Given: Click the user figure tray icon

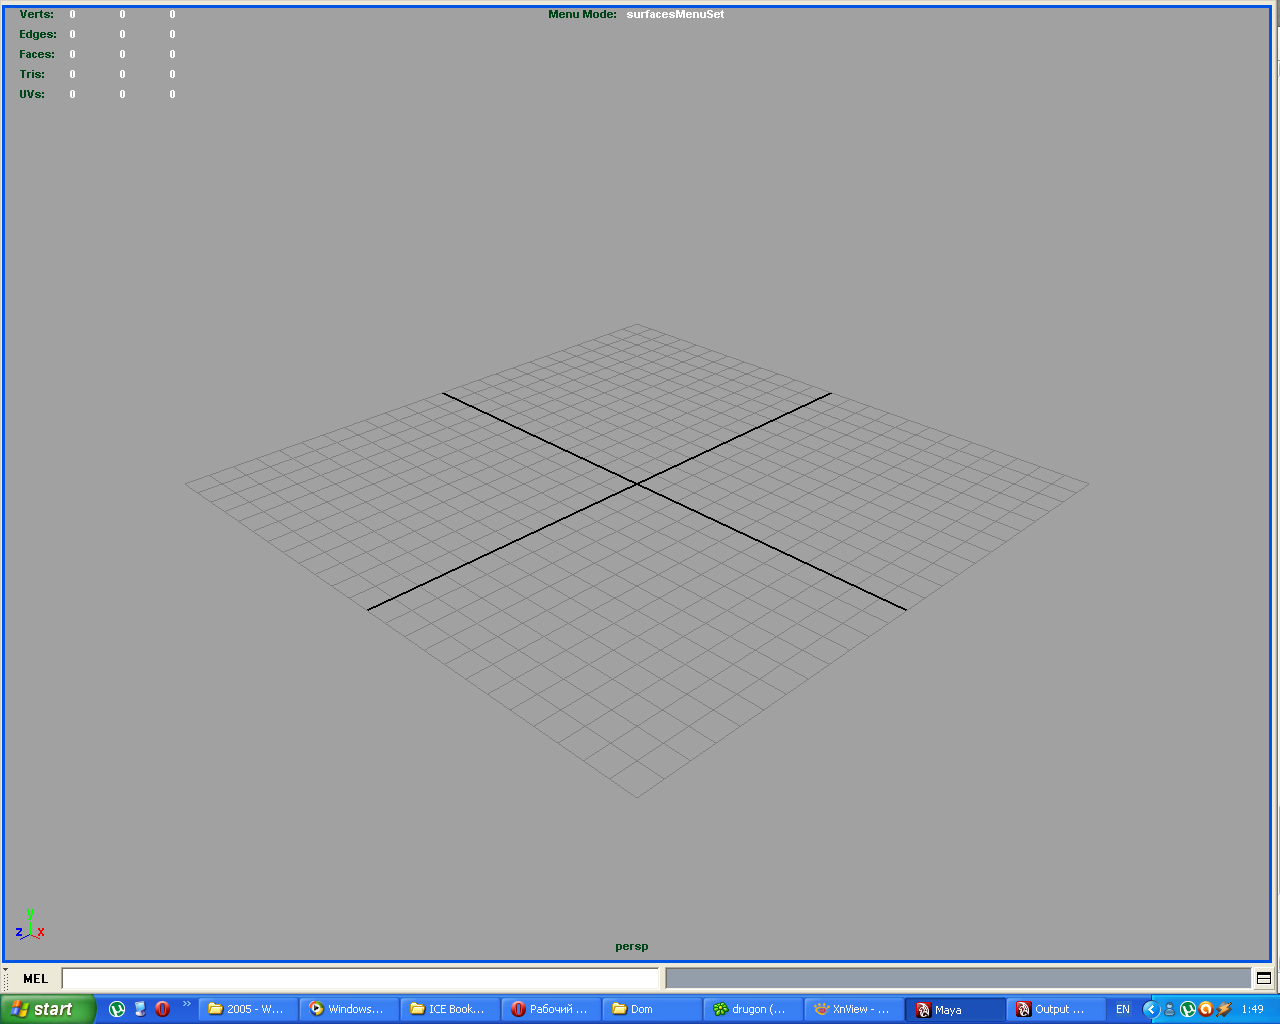Looking at the screenshot, I should click(x=1169, y=1009).
